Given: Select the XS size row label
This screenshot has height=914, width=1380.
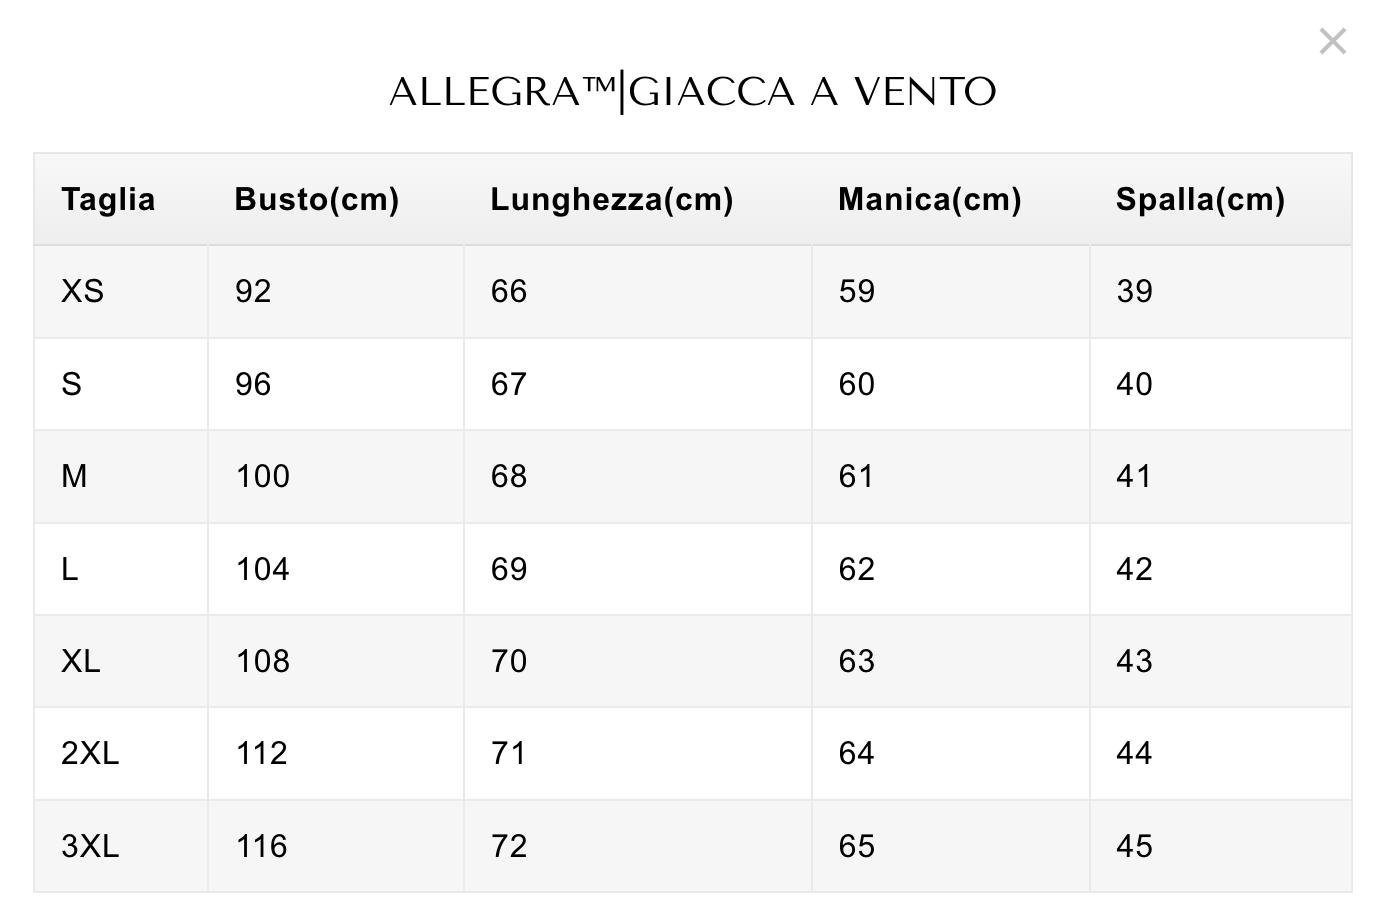Looking at the screenshot, I should tap(82, 291).
